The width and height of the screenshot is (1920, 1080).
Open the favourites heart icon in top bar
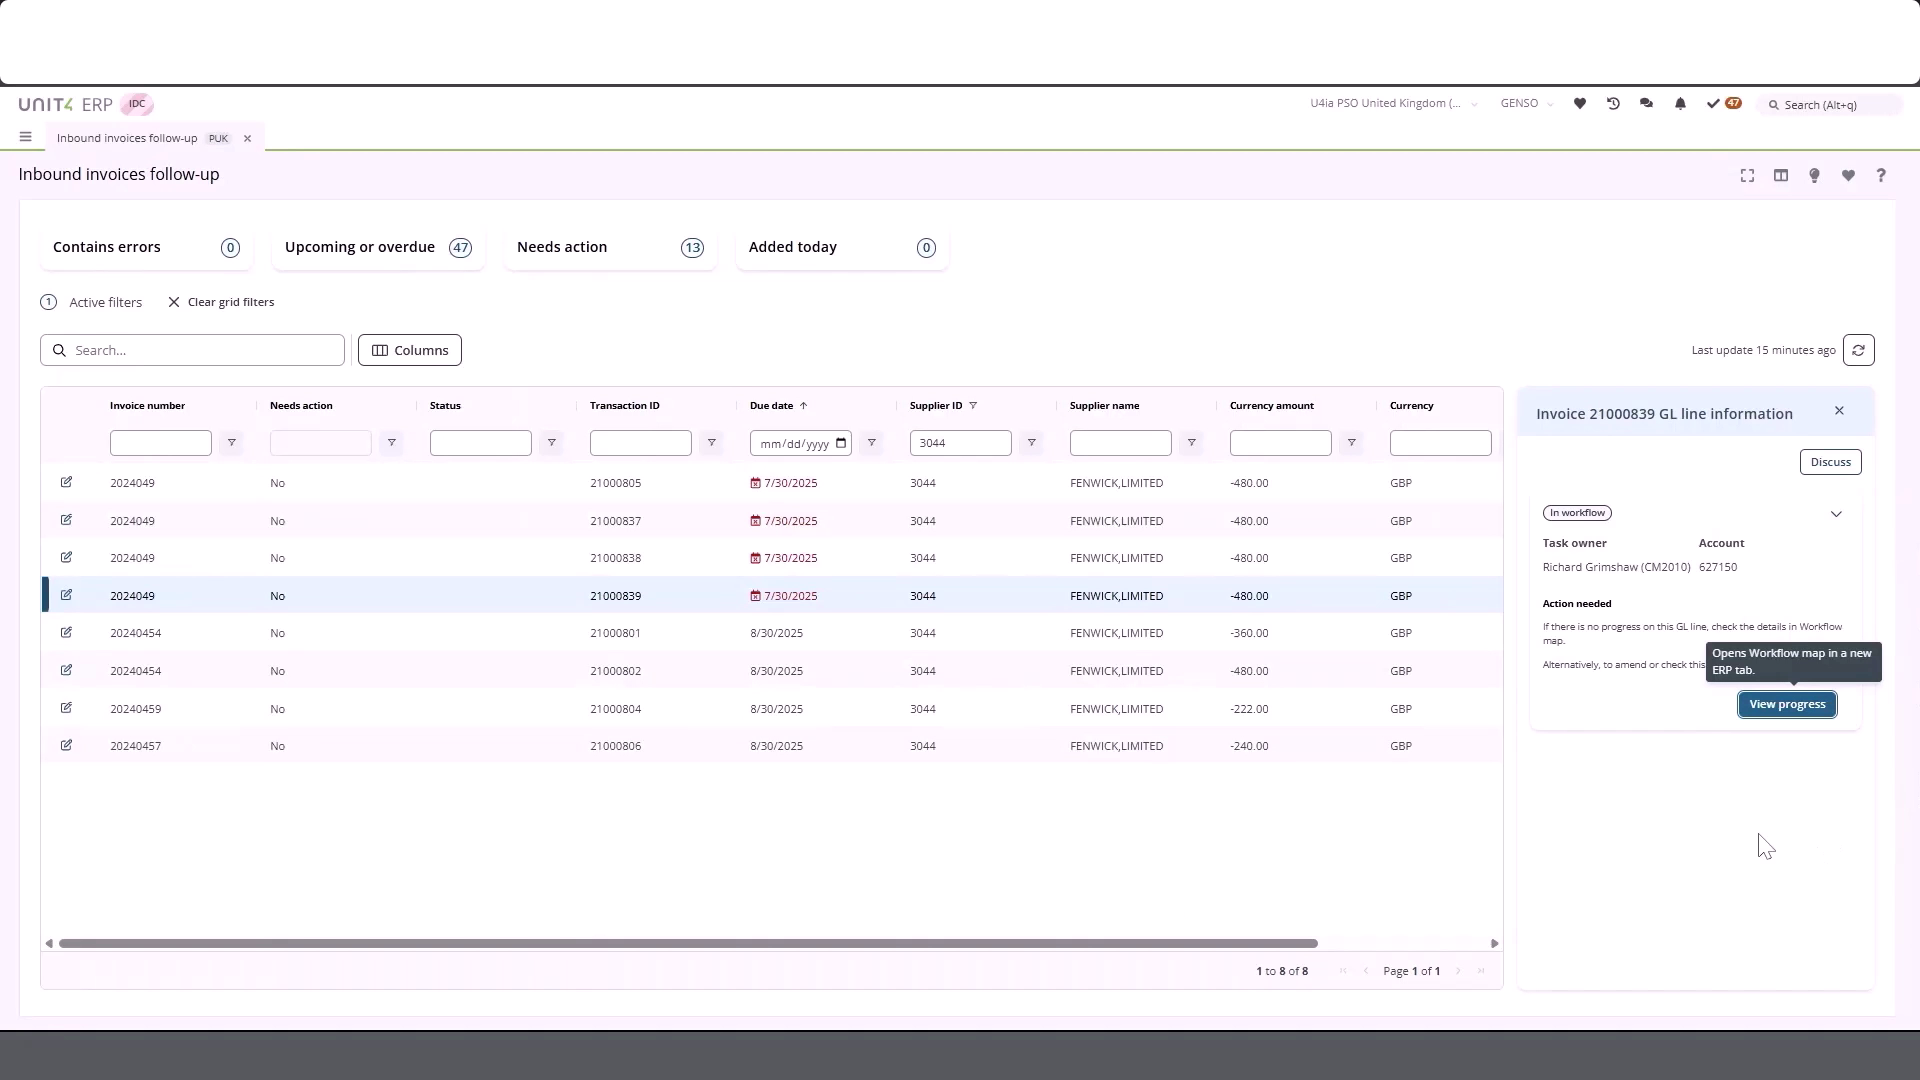coord(1580,103)
